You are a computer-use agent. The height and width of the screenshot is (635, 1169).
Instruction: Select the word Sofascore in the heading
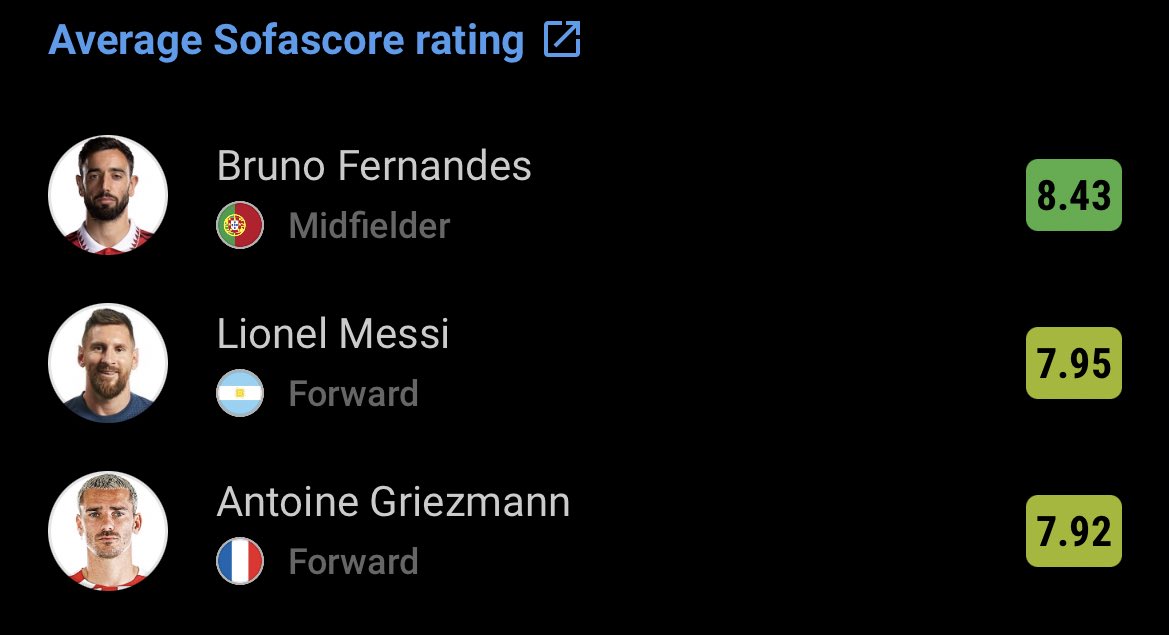309,40
